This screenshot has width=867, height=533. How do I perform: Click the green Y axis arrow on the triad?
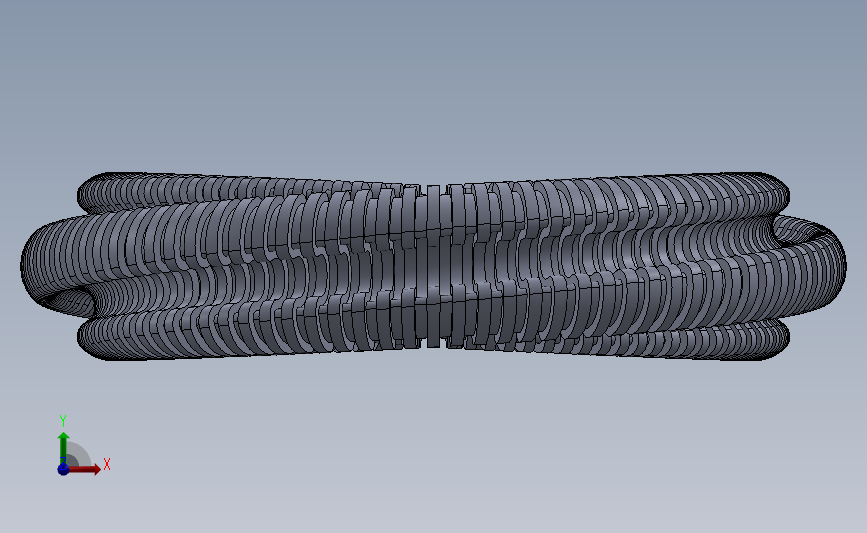[x=64, y=448]
